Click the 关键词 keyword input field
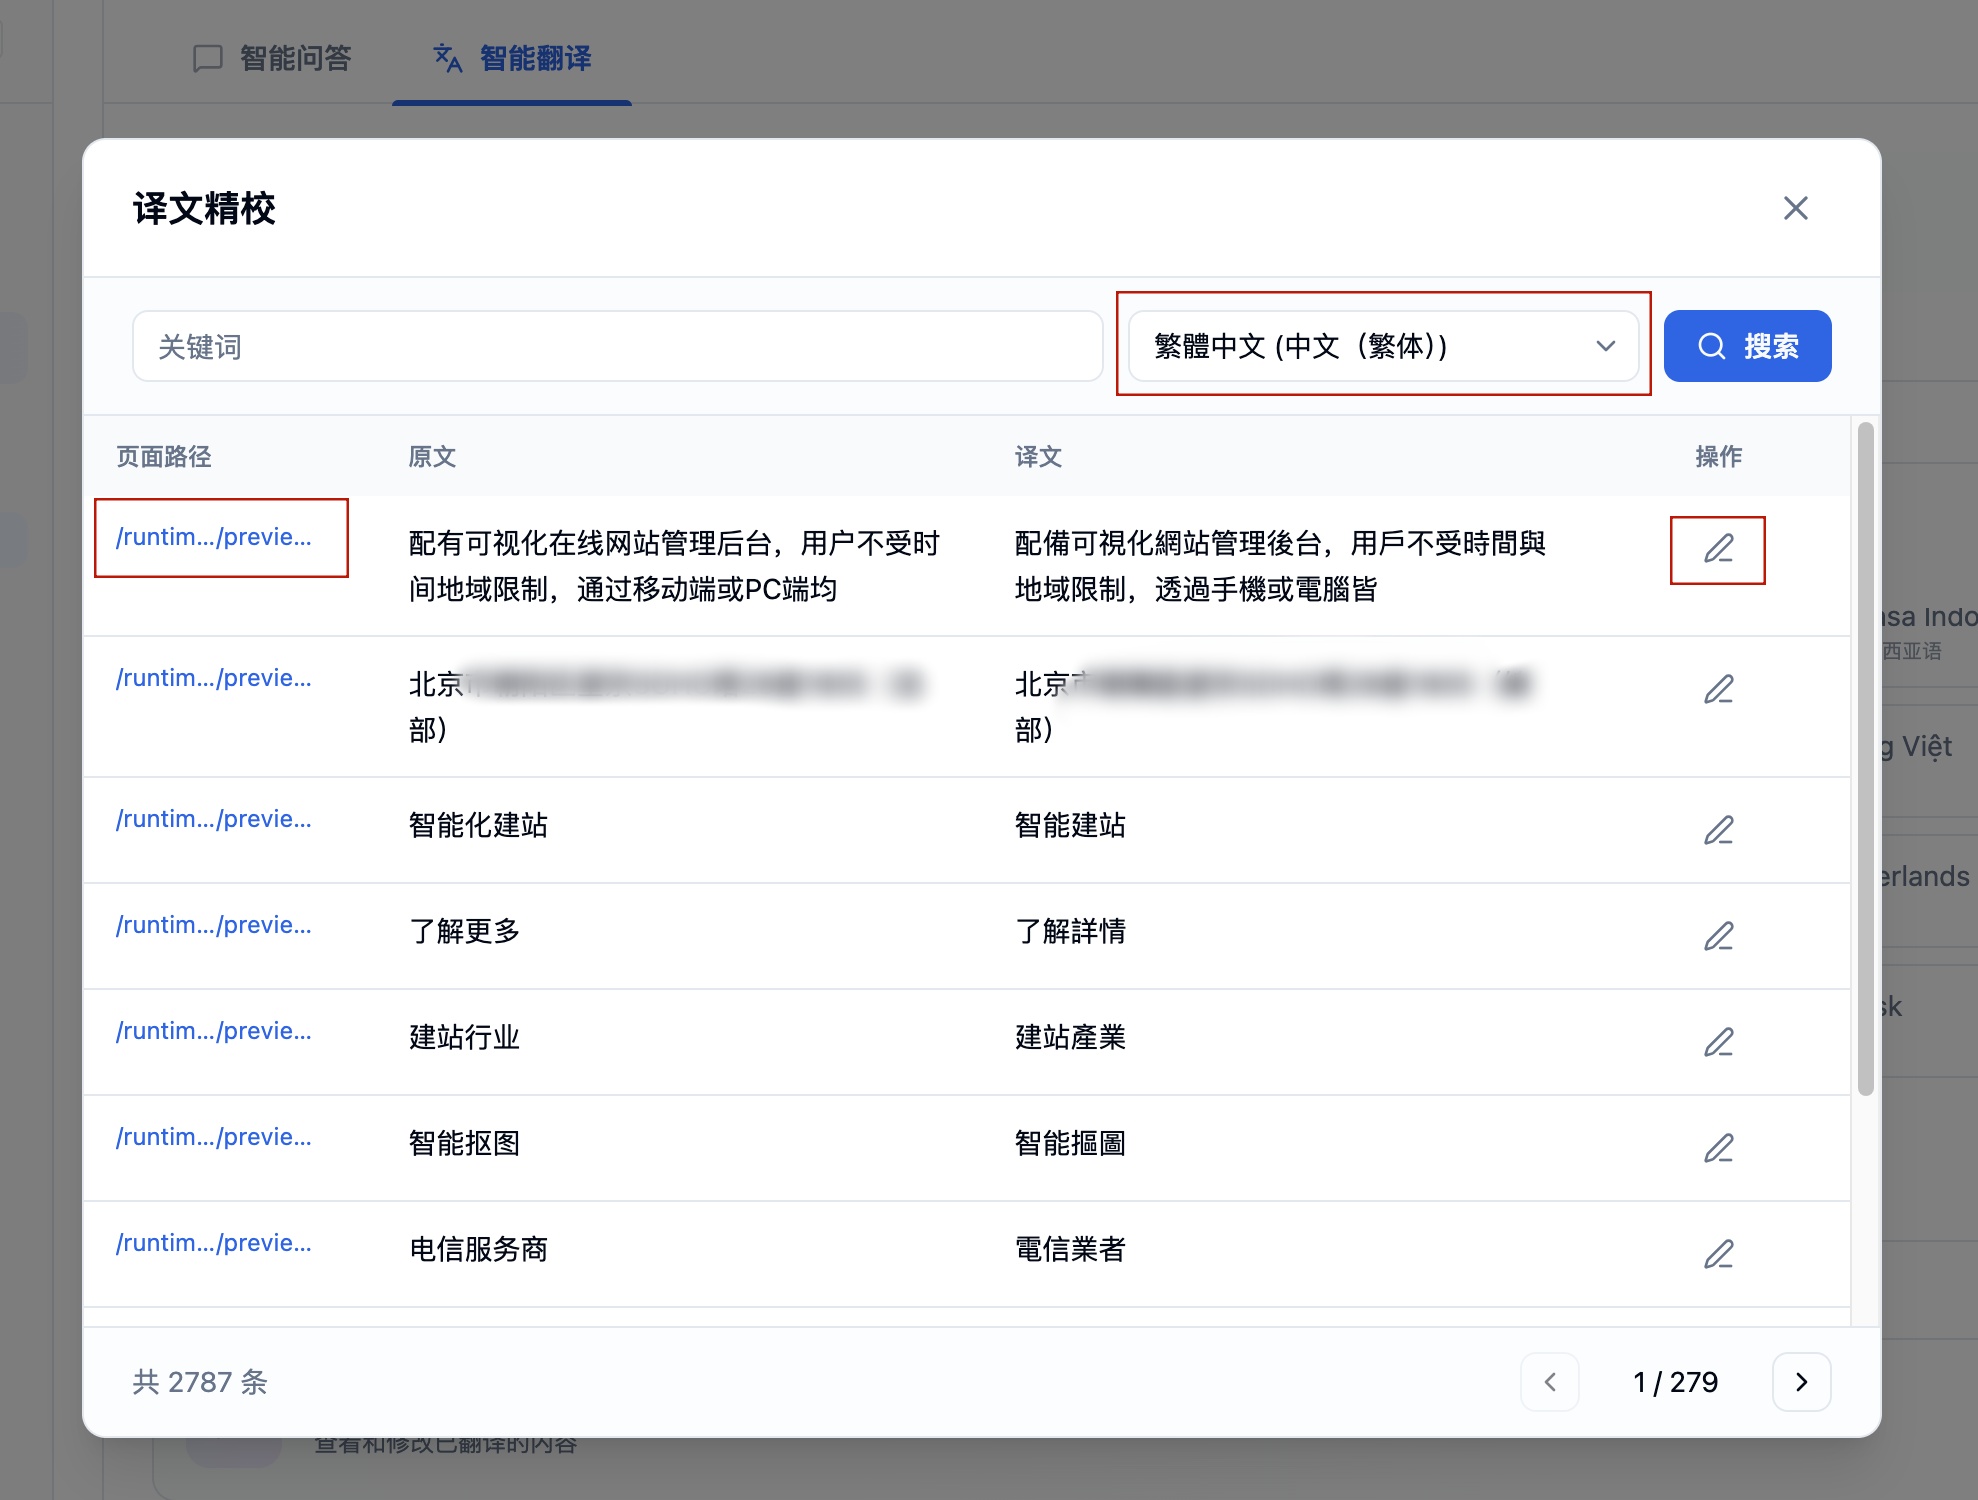This screenshot has height=1500, width=1978. [617, 346]
